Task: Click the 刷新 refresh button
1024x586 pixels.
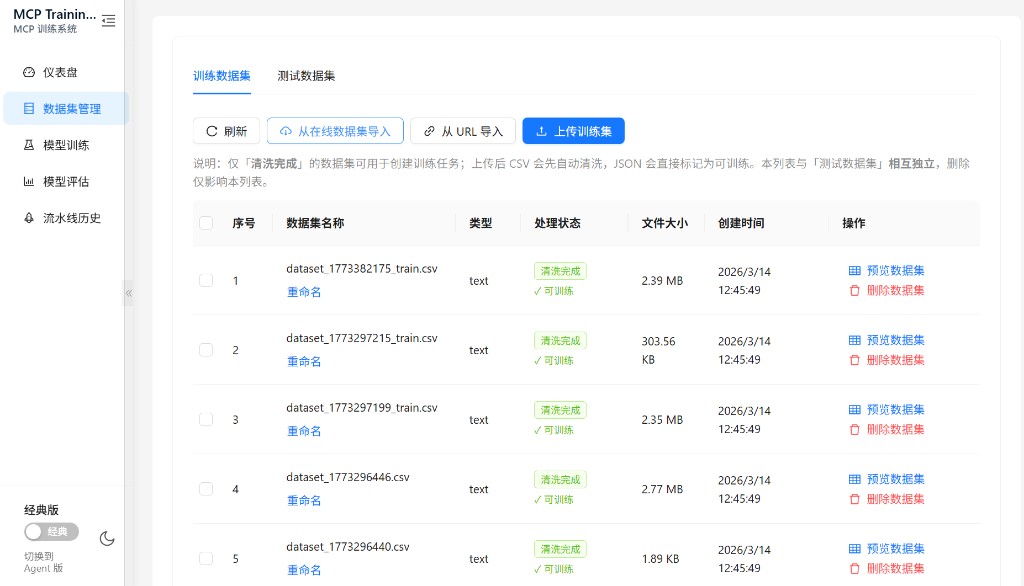Action: [x=226, y=131]
